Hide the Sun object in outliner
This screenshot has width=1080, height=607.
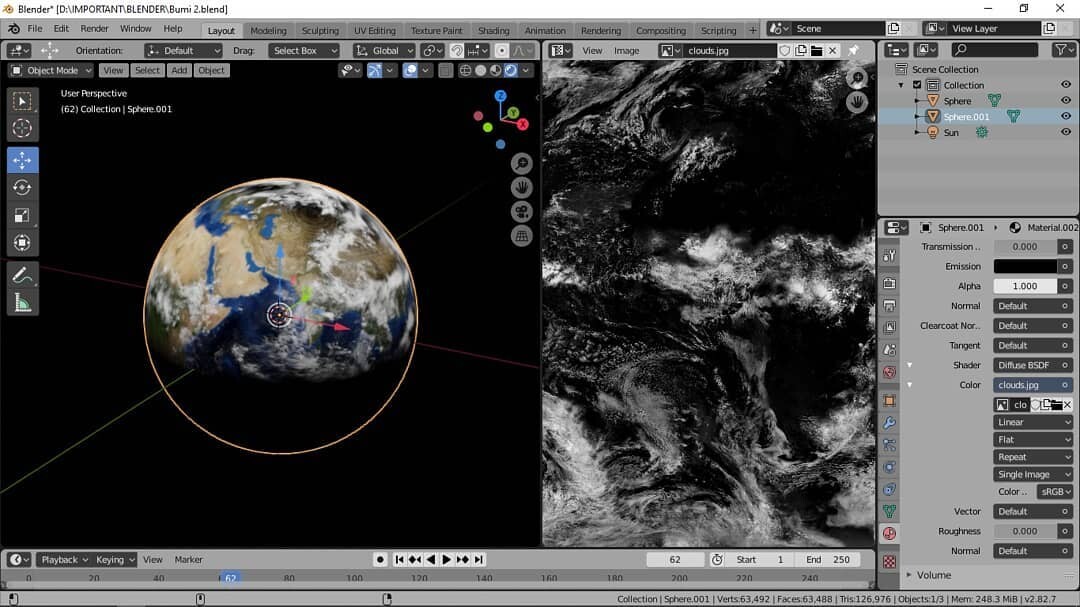[1066, 132]
